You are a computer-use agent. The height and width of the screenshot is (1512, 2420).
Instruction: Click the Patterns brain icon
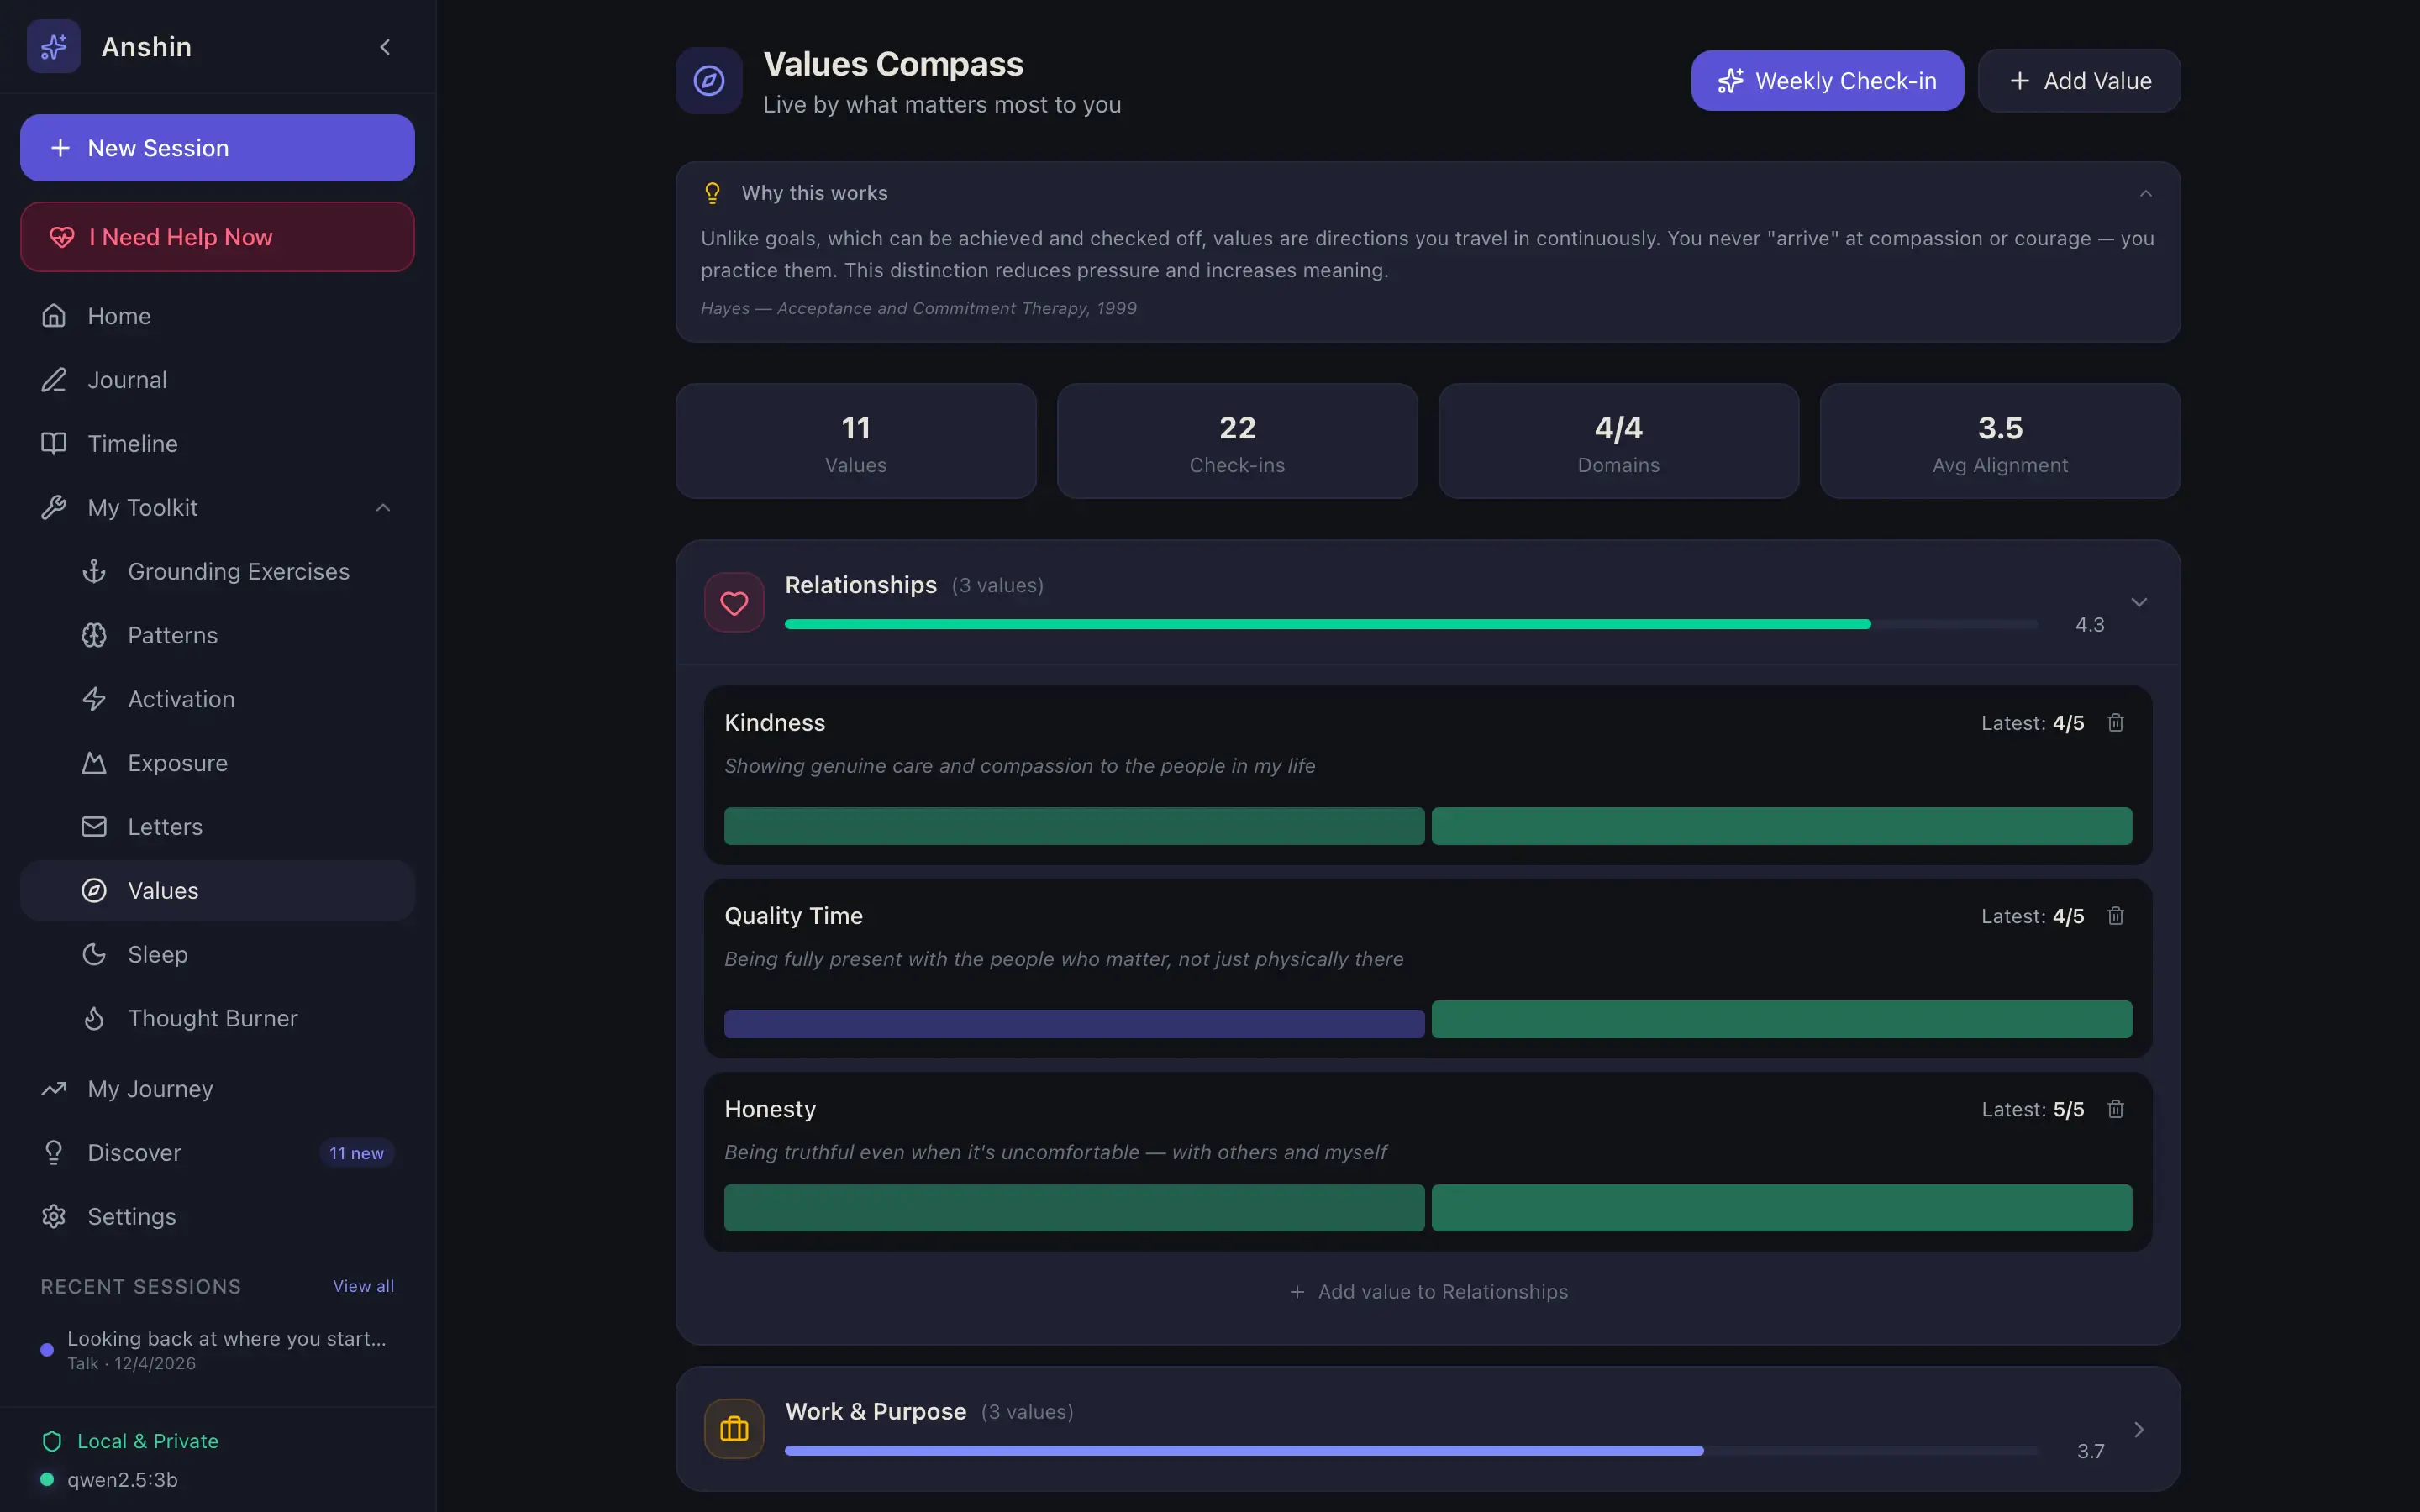[x=94, y=635]
